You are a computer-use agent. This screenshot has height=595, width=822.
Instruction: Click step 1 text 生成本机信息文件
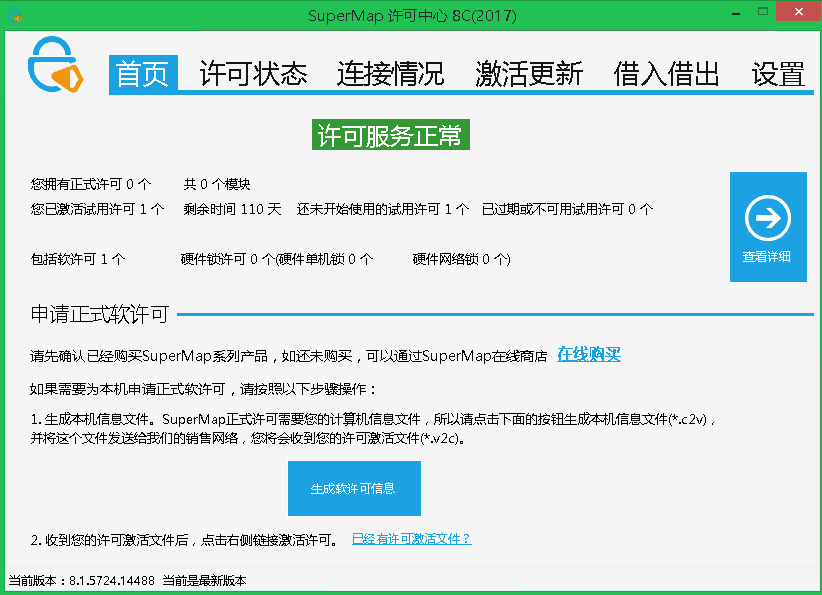click(374, 429)
